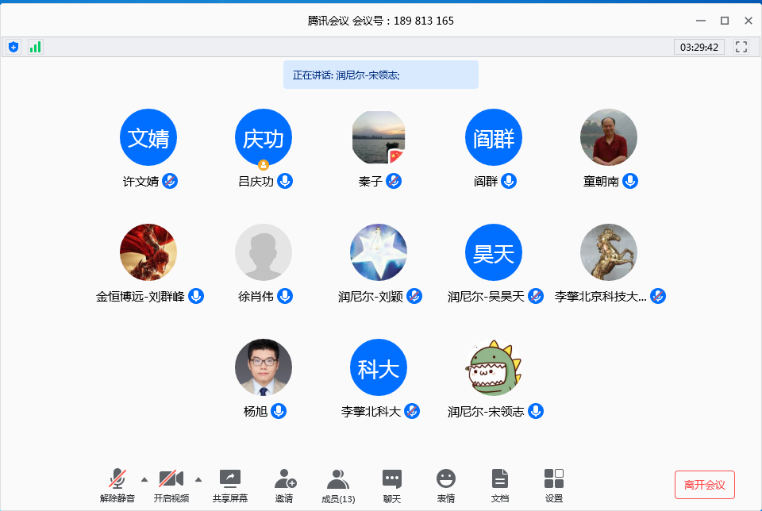Click the 正在讲话 speaker banner

click(380, 75)
